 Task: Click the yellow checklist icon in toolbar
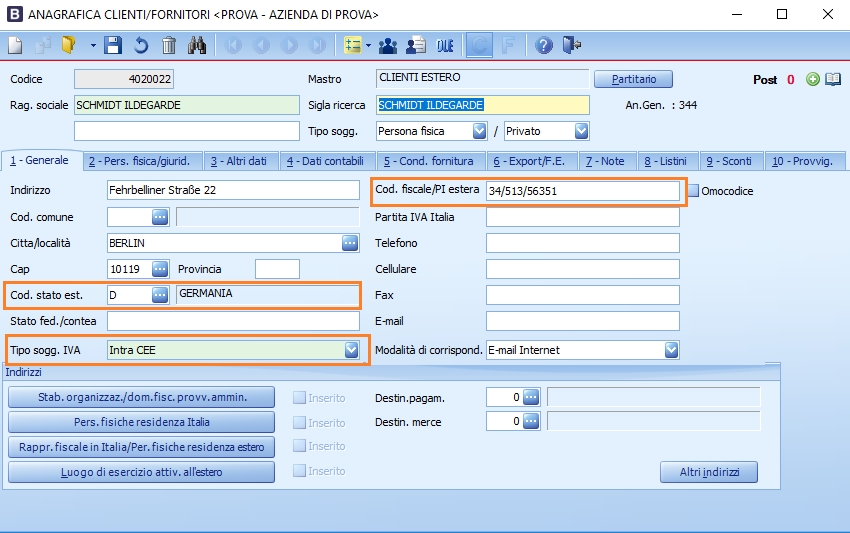pyautogui.click(x=353, y=46)
